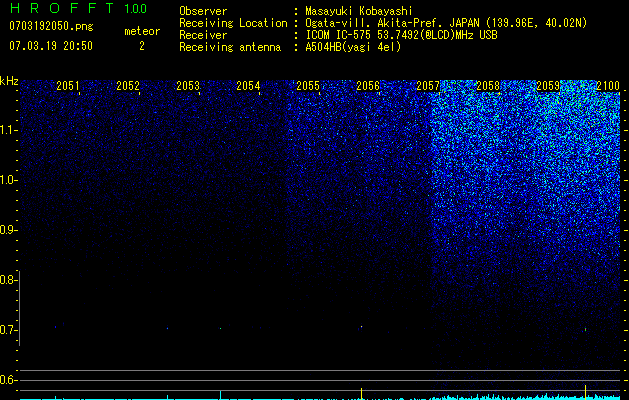The width and height of the screenshot is (629, 400).
Task: Click the 0.9 frequency axis label
Action: (x=7, y=230)
